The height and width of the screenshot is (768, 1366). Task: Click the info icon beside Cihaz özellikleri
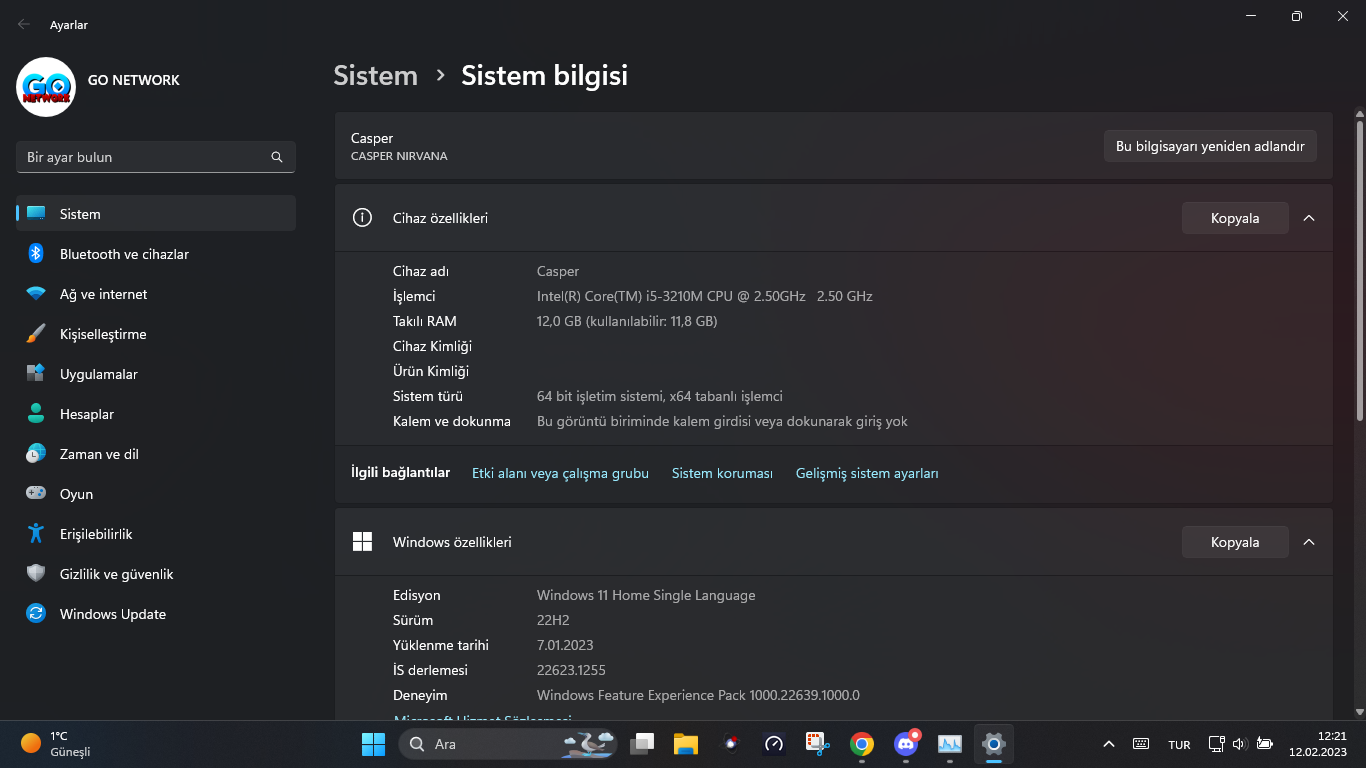(362, 218)
